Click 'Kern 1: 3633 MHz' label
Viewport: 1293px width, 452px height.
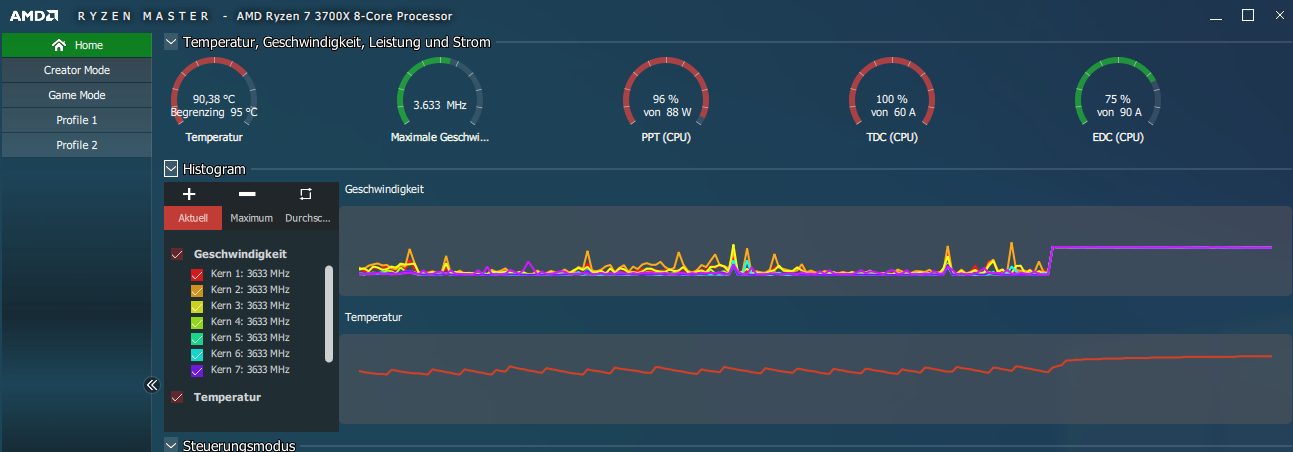pos(250,273)
